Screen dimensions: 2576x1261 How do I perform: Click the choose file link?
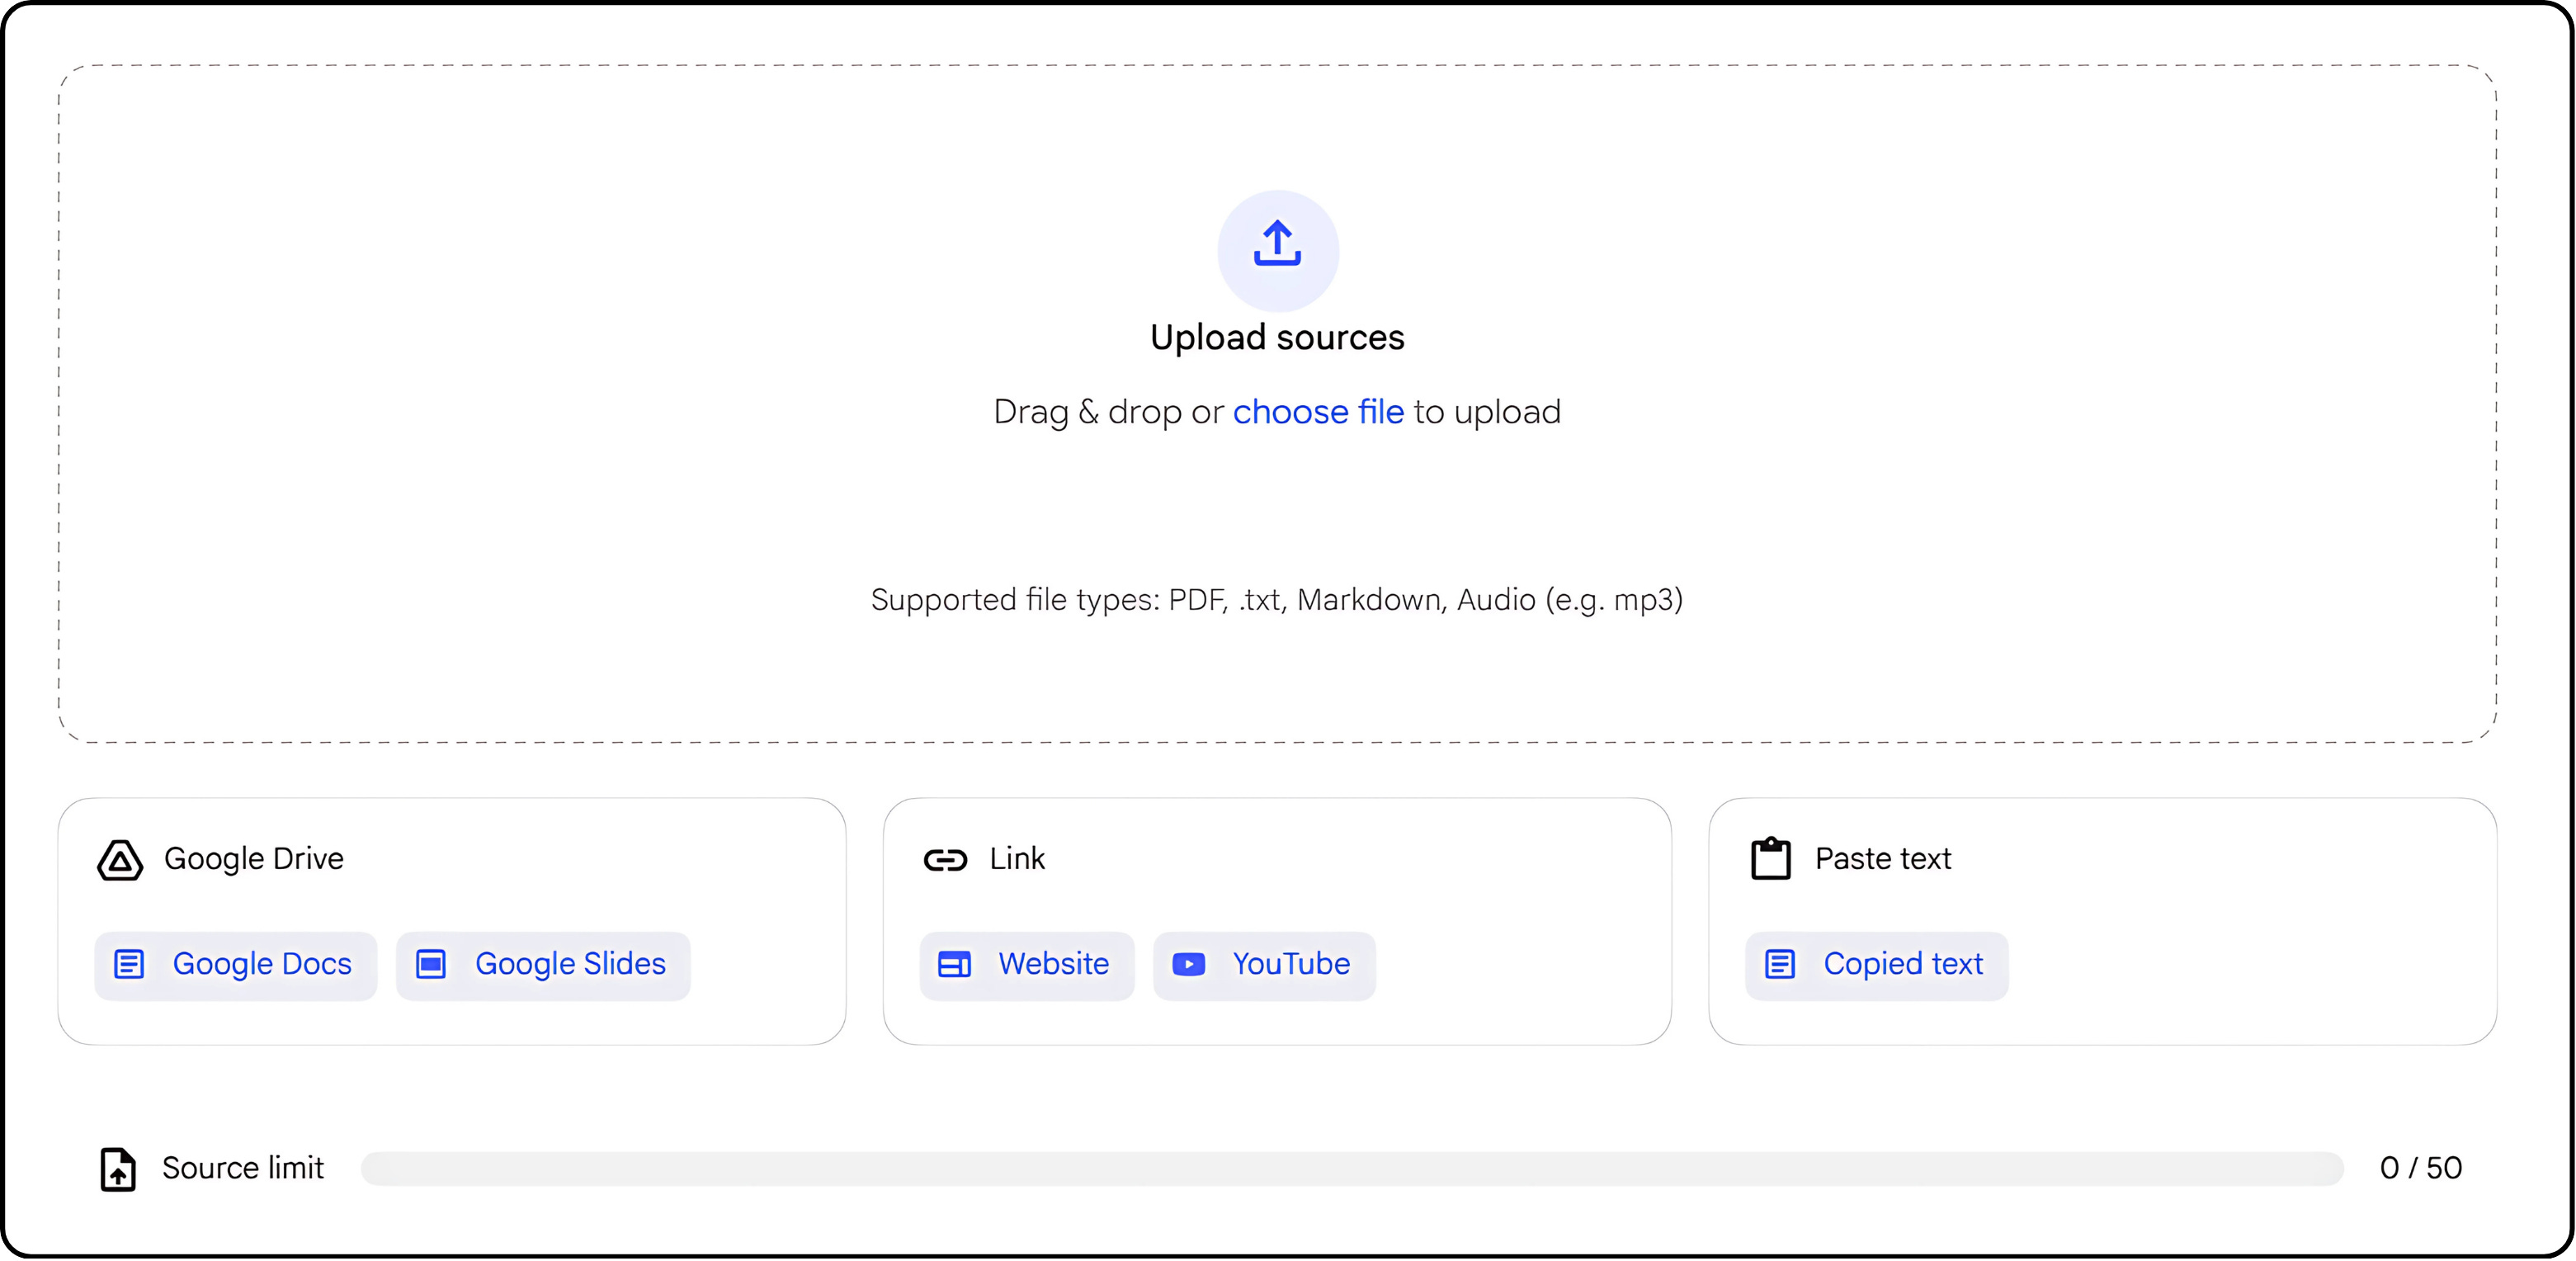coord(1318,412)
